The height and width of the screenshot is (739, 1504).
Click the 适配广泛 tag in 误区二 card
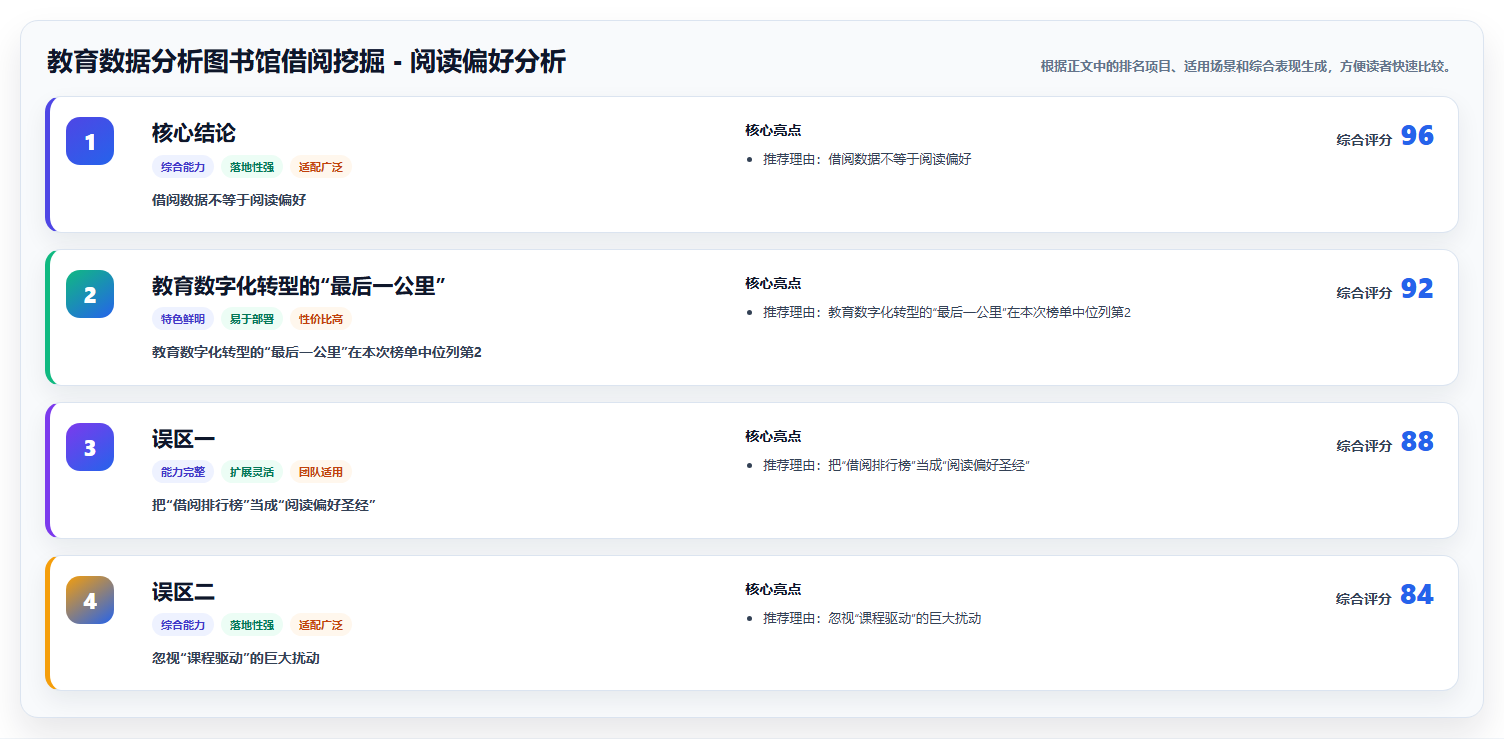[x=321, y=626]
